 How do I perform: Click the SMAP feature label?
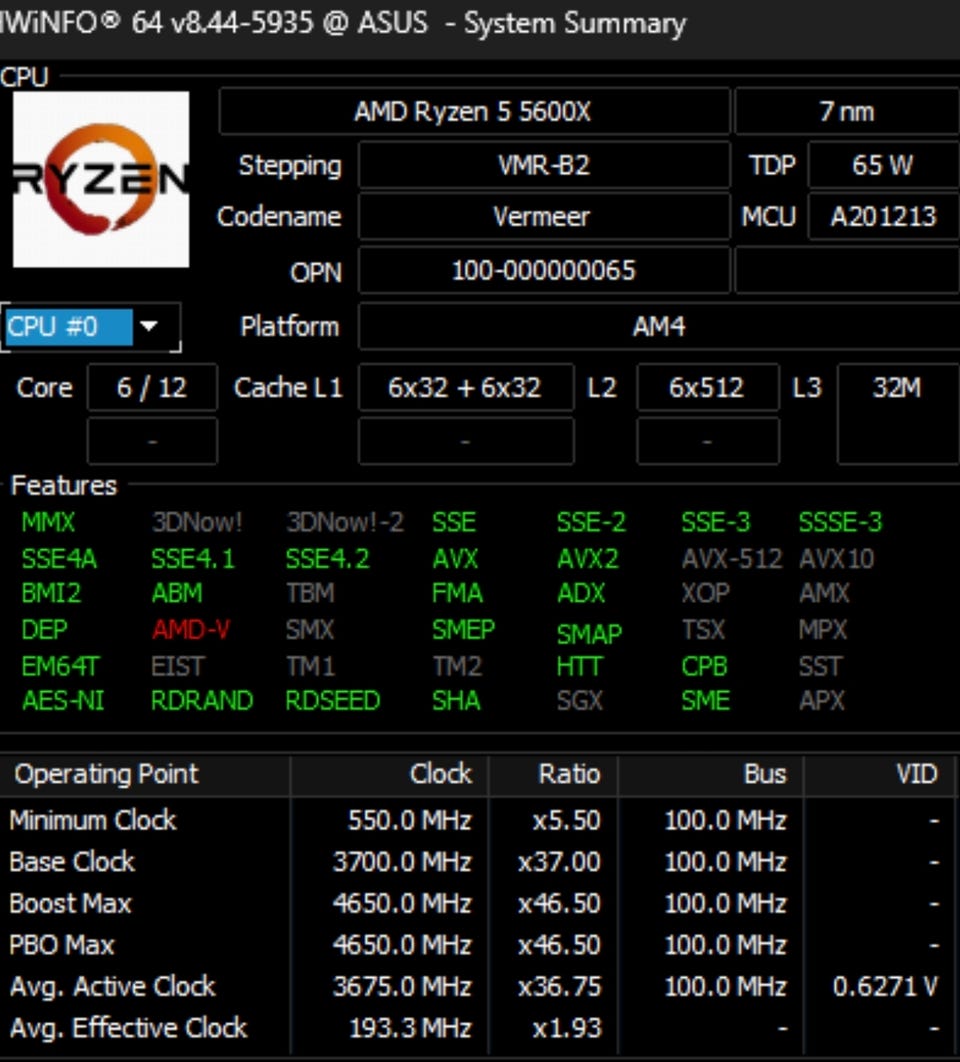(589, 634)
